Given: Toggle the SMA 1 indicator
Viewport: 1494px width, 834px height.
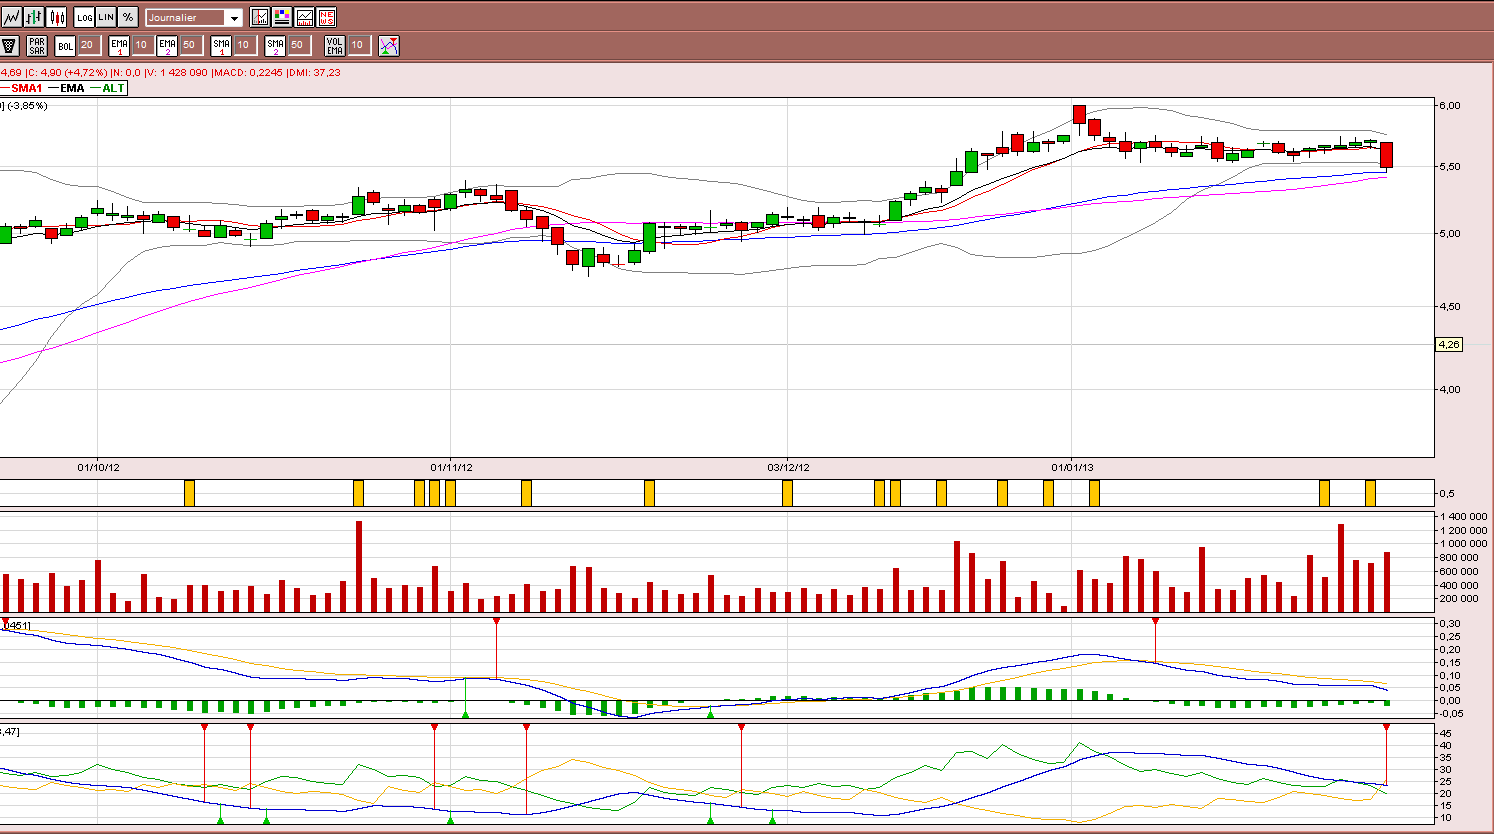Looking at the screenshot, I should (221, 46).
